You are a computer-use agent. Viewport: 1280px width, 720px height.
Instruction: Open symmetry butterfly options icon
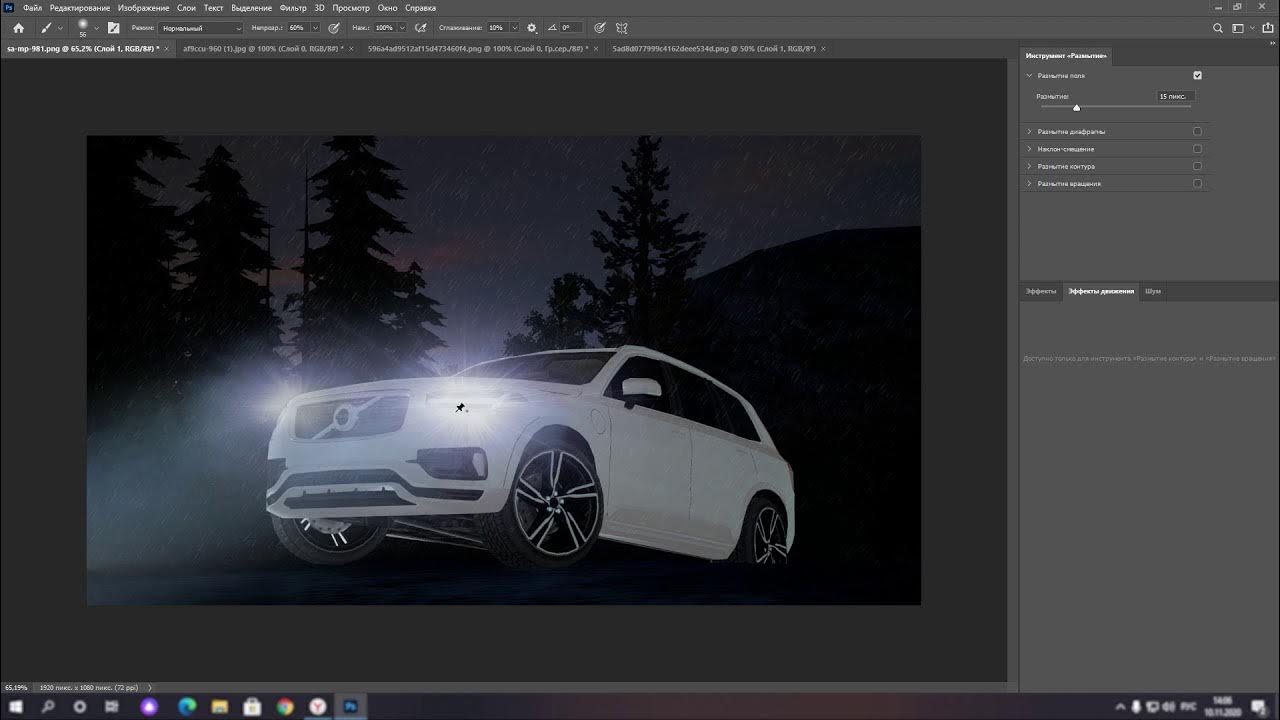click(622, 28)
